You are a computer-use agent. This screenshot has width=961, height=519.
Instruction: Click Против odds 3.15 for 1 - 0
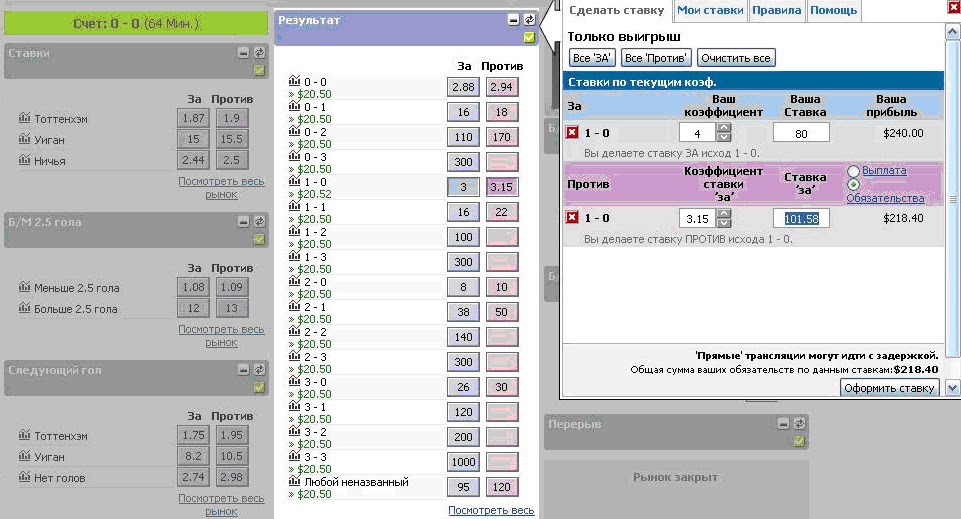coord(501,187)
